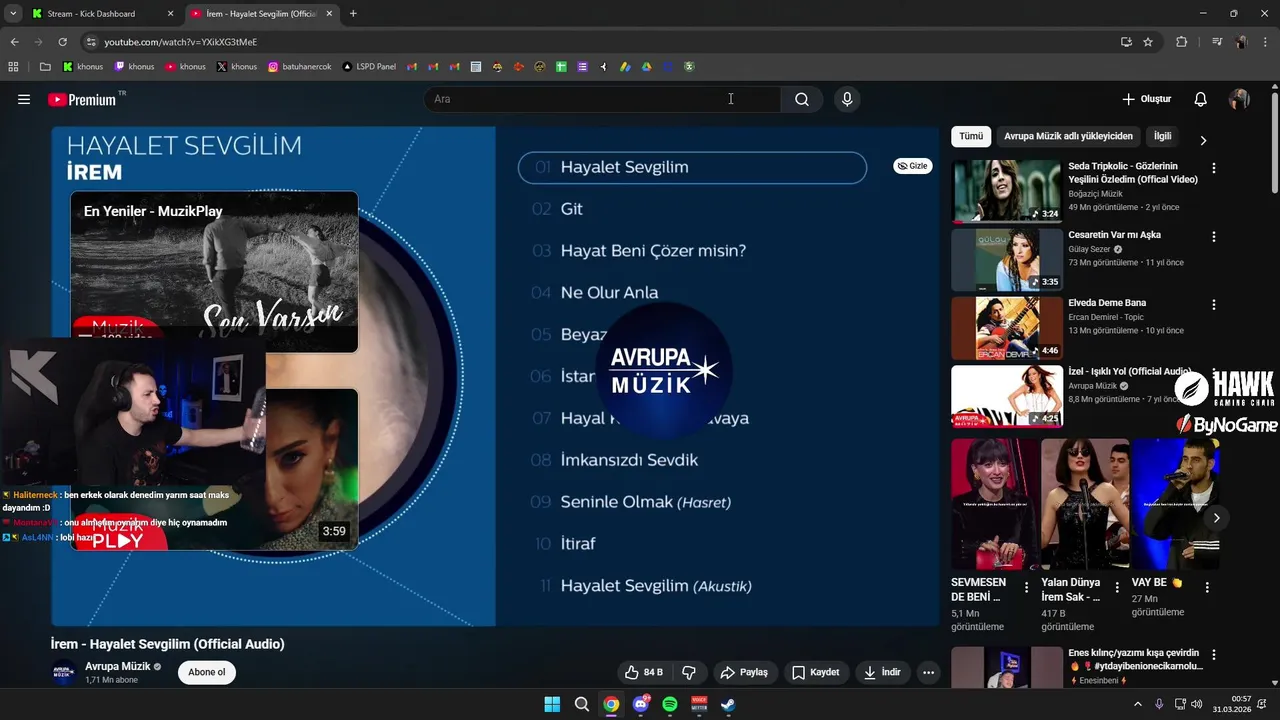
Task: Switch to İrem - Hayalet Sevgilim tab
Action: [x=260, y=14]
